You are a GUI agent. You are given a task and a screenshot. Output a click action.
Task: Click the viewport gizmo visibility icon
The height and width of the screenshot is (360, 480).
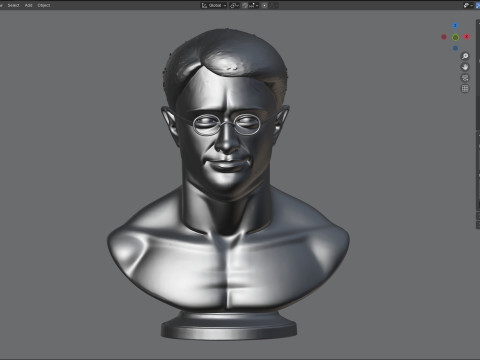466,5
